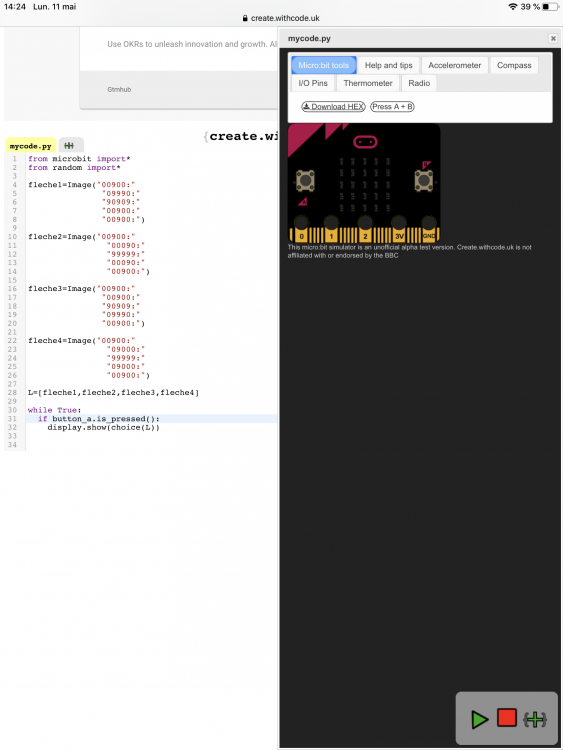Click GND pin on micro:bit edge connector
This screenshot has width=563, height=750.
(429, 231)
